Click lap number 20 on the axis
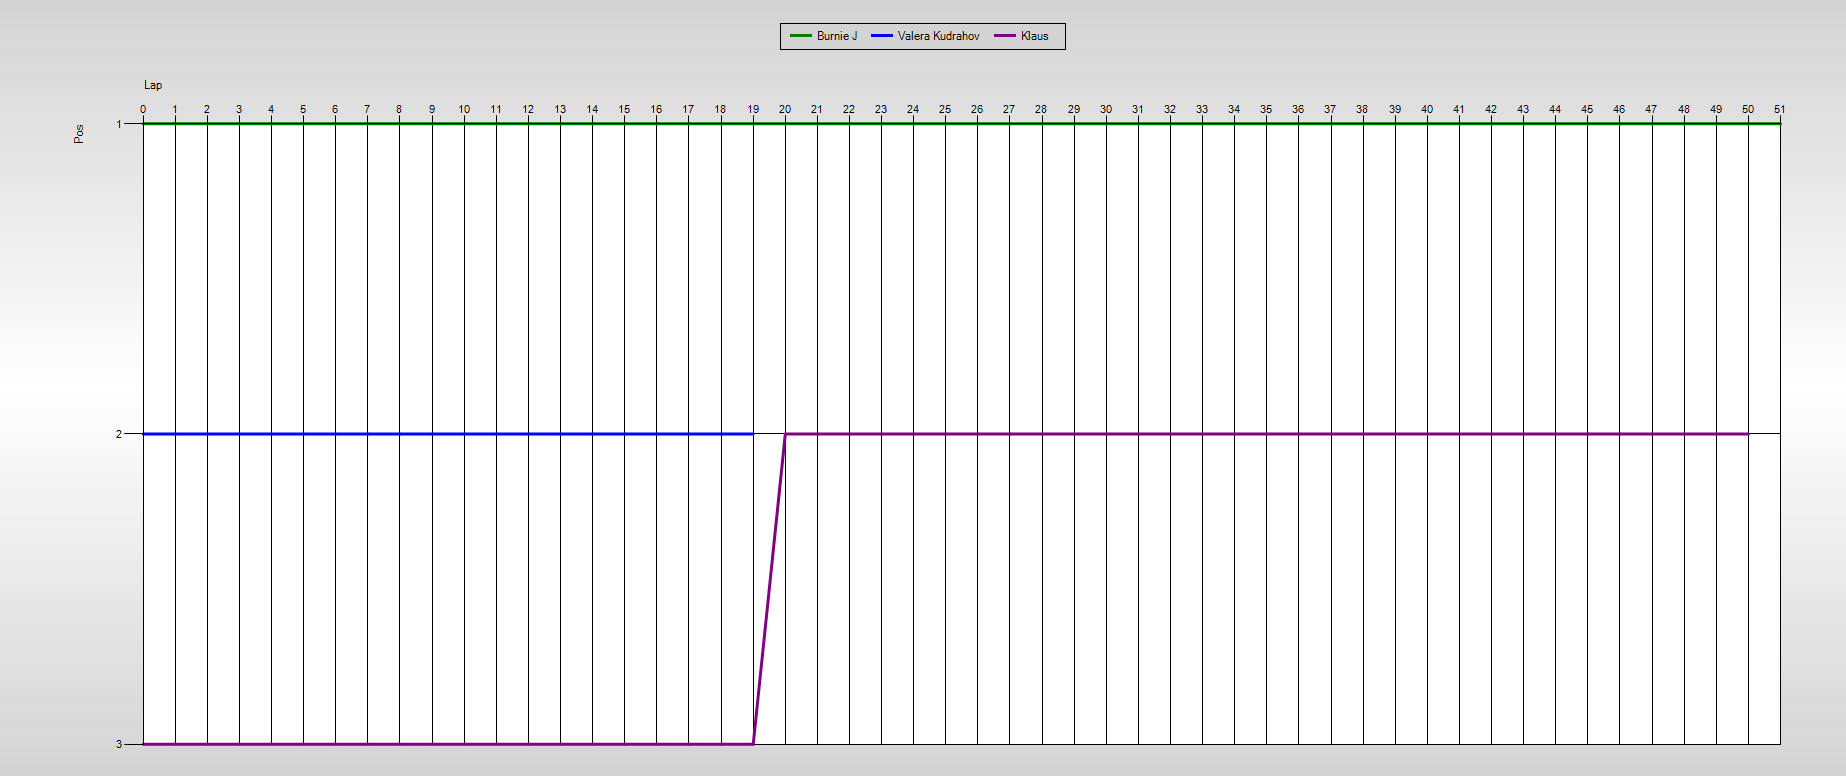1846x776 pixels. click(x=785, y=109)
